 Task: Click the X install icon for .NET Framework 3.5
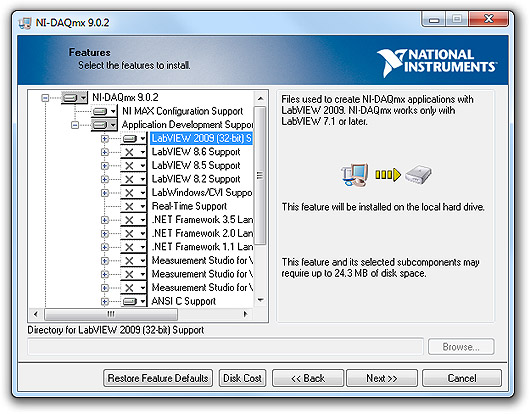(129, 220)
